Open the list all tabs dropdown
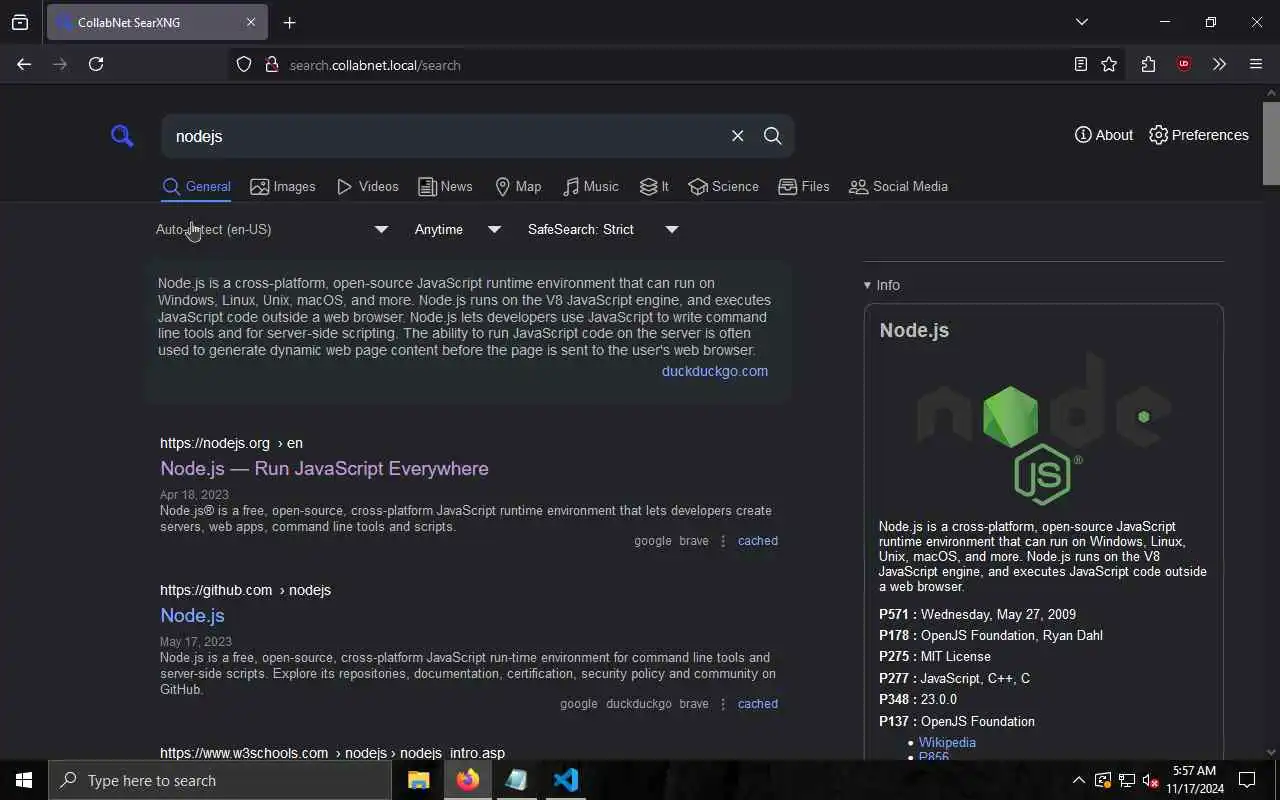 pos(1081,22)
